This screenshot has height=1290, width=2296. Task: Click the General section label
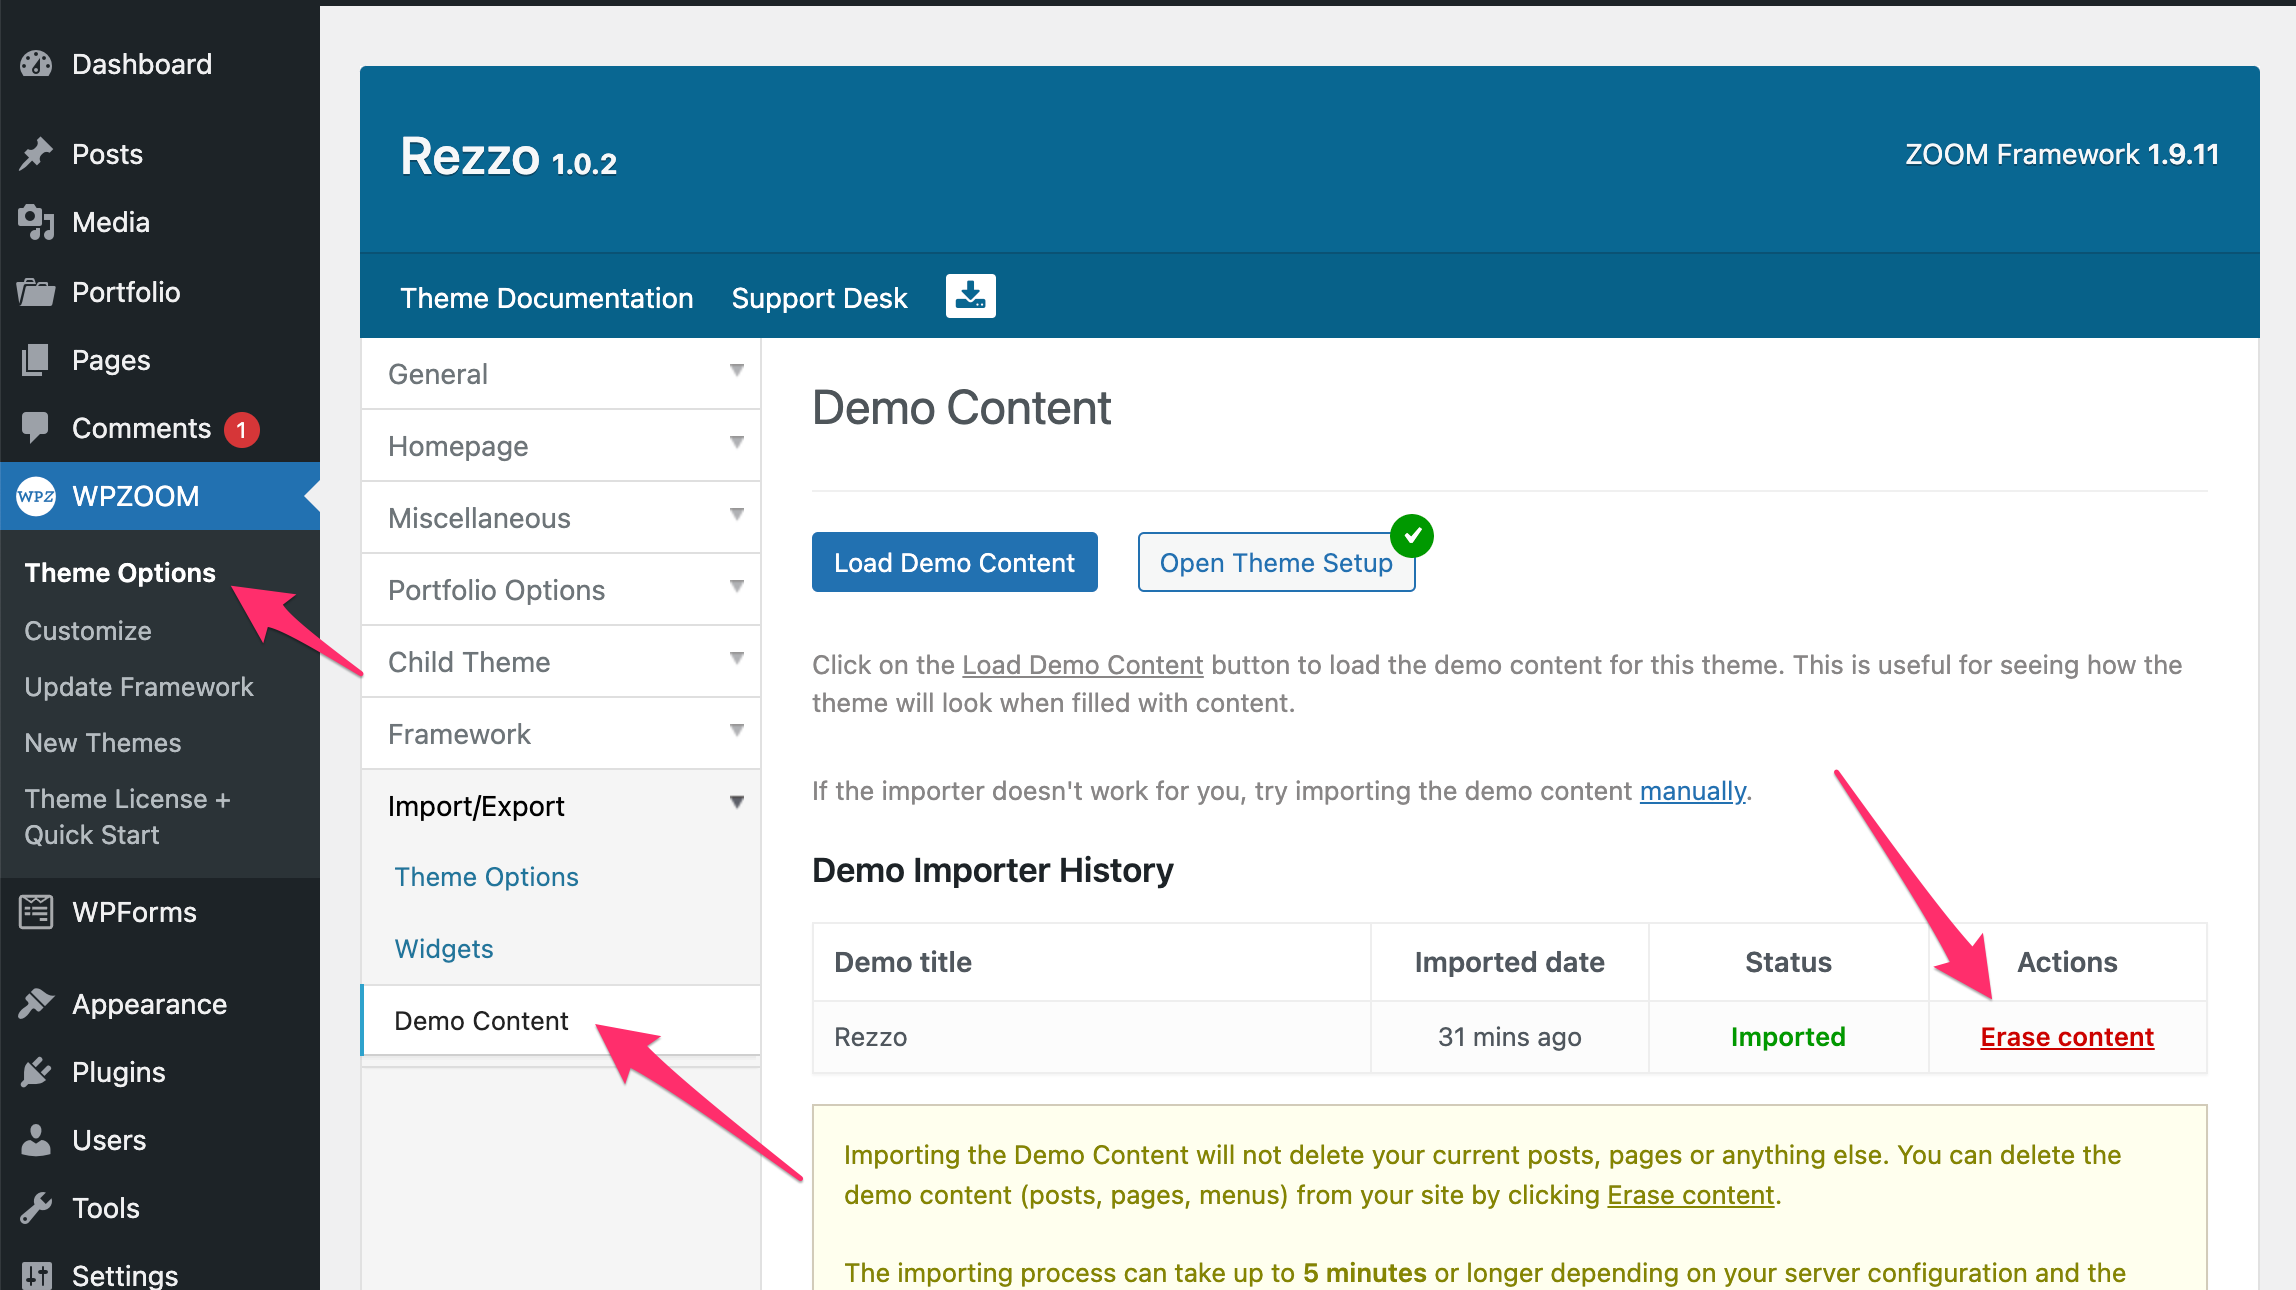(438, 374)
